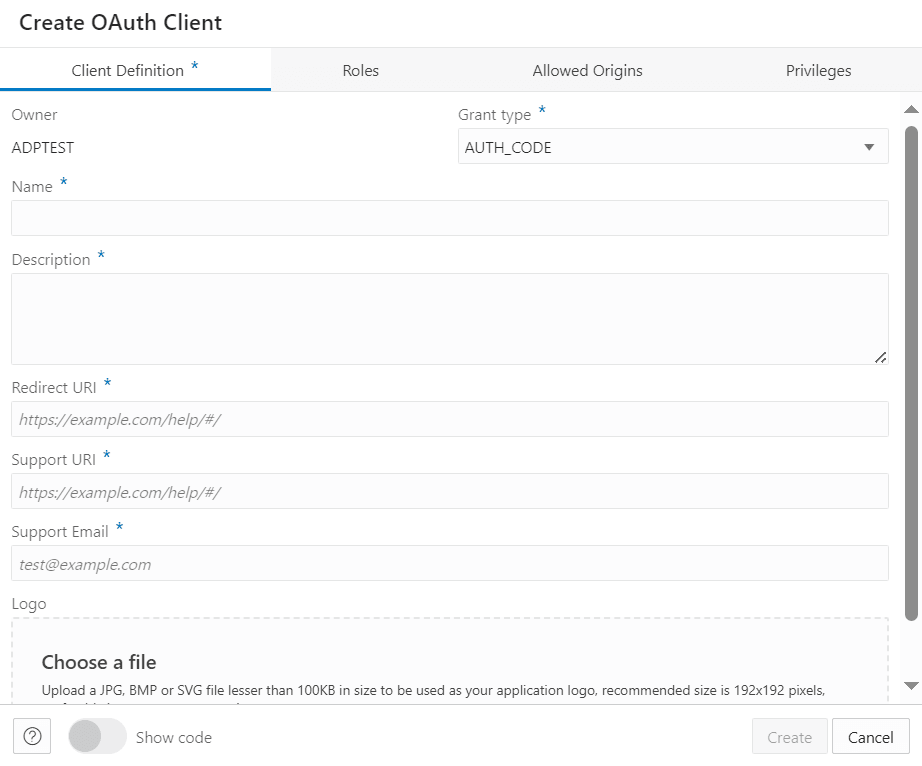Cancel creating the OAuth client

pos(870,736)
